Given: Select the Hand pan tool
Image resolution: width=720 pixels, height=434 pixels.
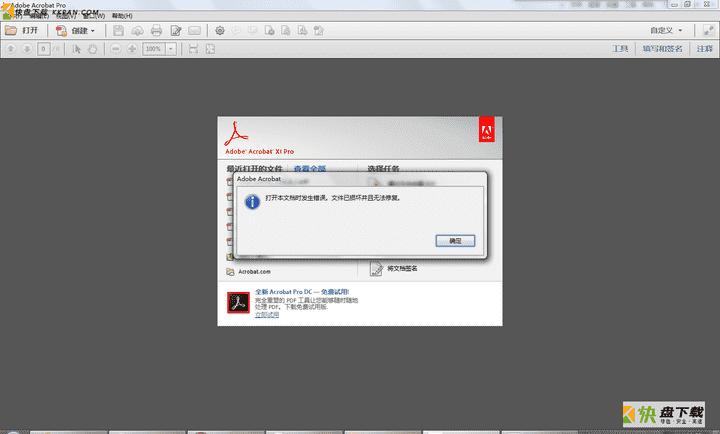Looking at the screenshot, I should tap(93, 49).
